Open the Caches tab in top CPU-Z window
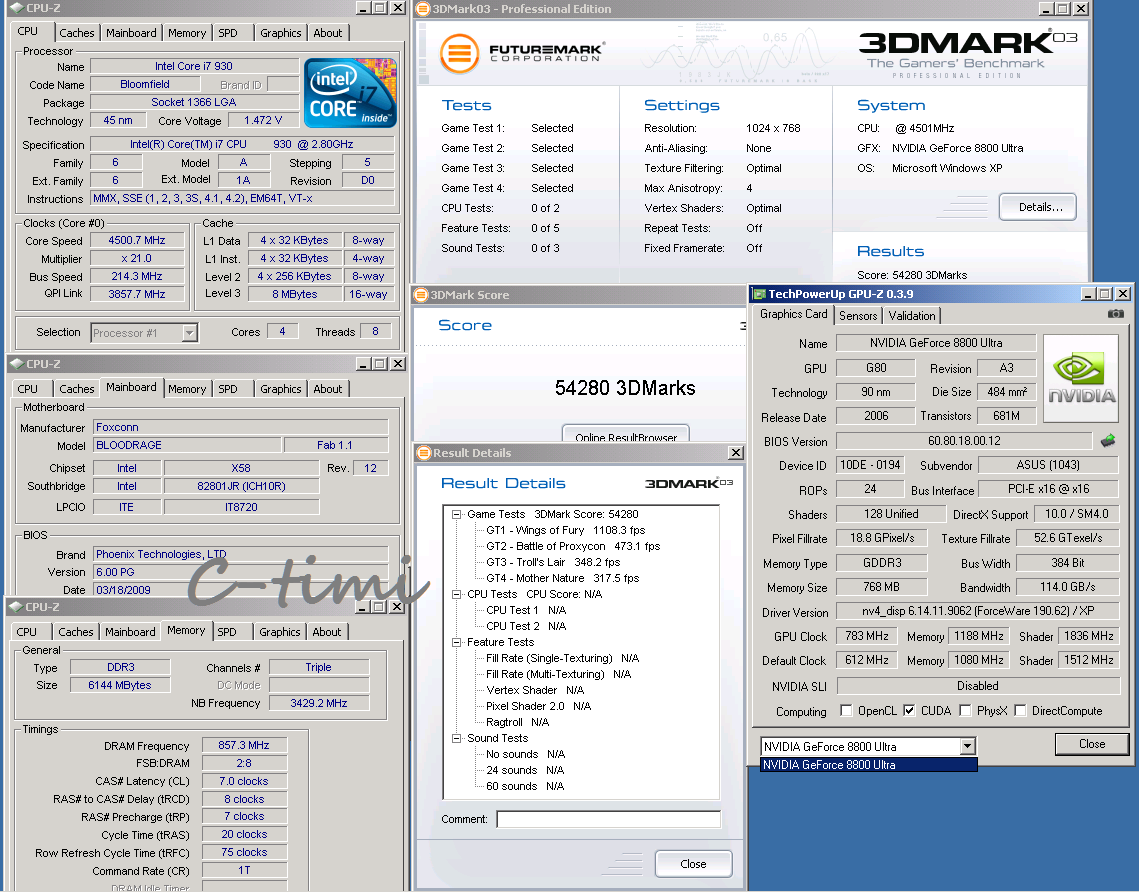This screenshot has width=1139, height=893. click(x=76, y=33)
